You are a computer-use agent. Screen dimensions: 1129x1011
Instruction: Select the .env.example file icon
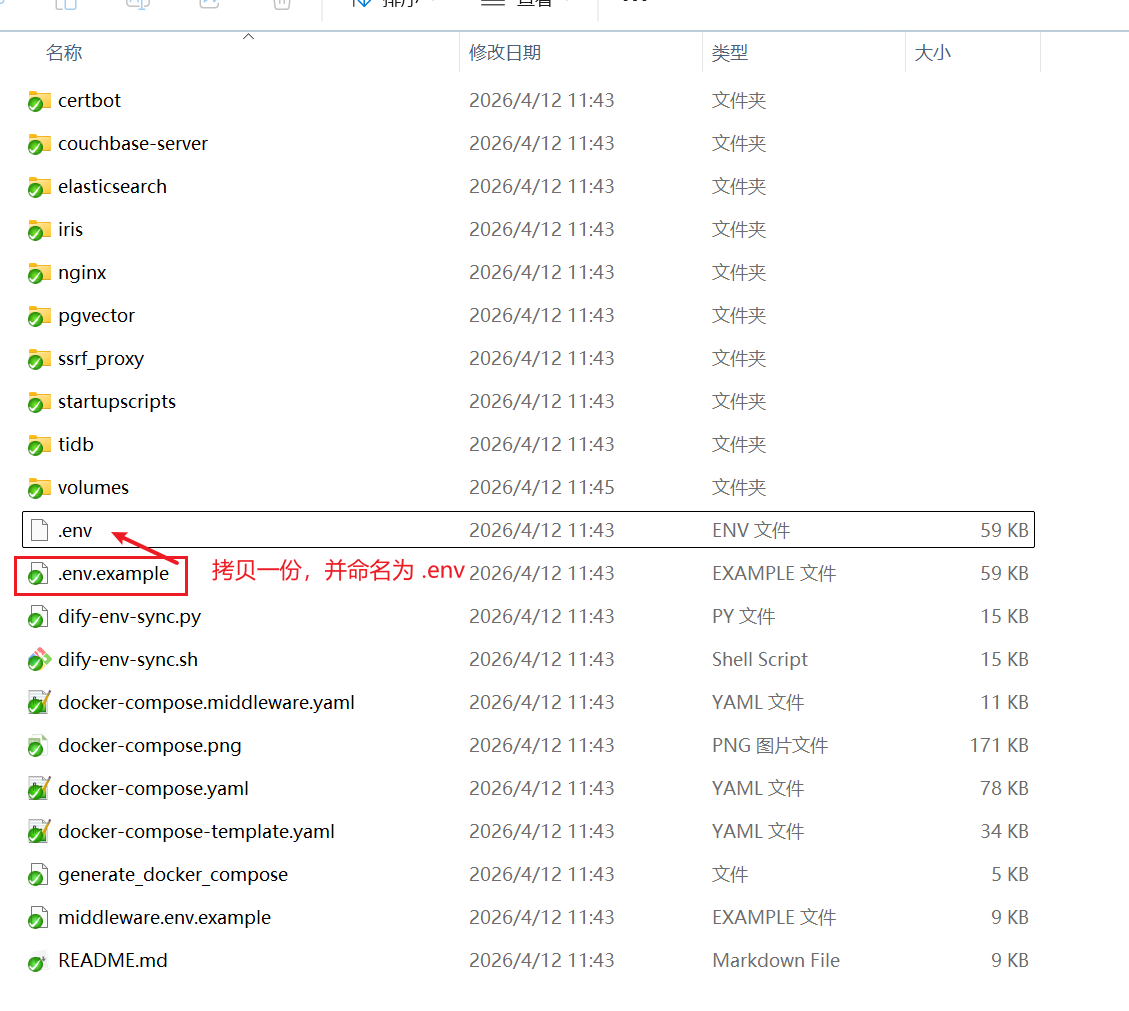coord(39,574)
